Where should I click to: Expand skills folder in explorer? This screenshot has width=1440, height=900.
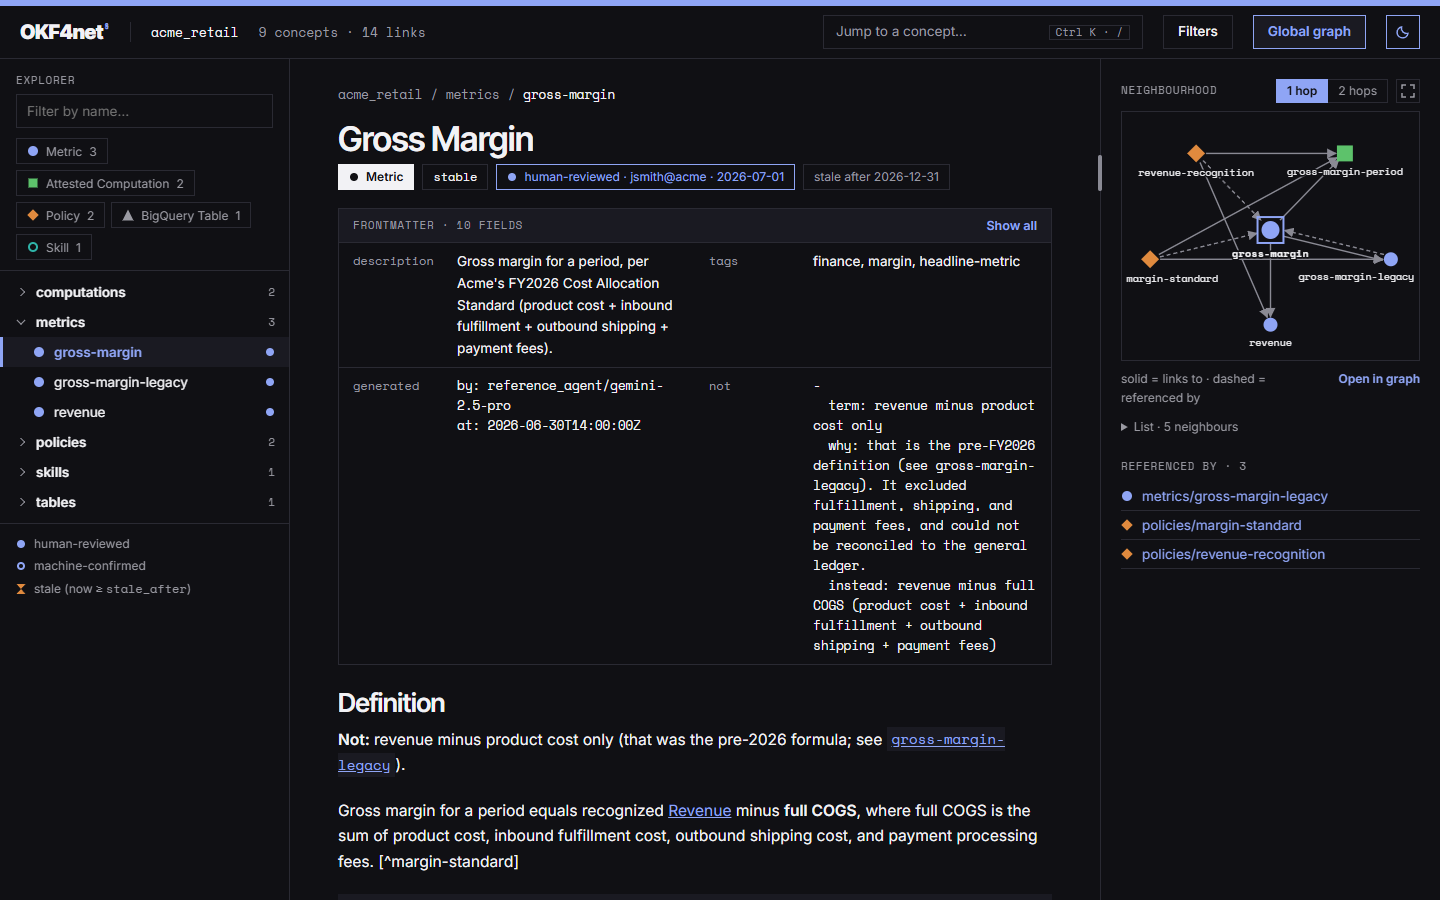144,472
